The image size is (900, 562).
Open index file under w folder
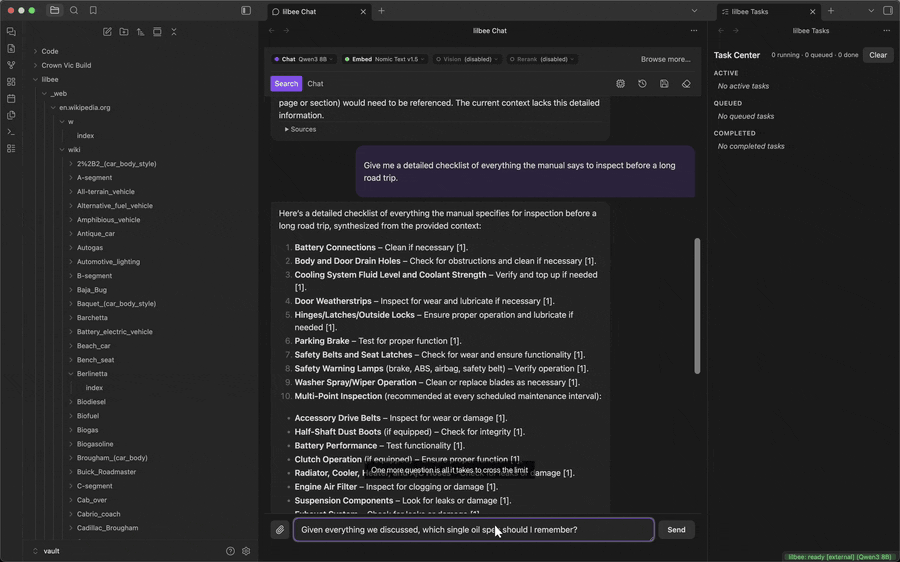click(85, 135)
